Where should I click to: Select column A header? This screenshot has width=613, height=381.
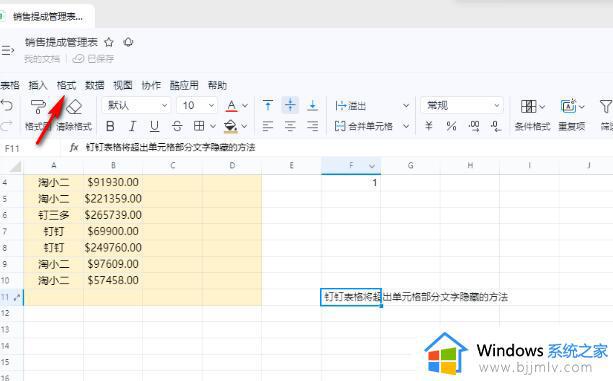[x=54, y=166]
